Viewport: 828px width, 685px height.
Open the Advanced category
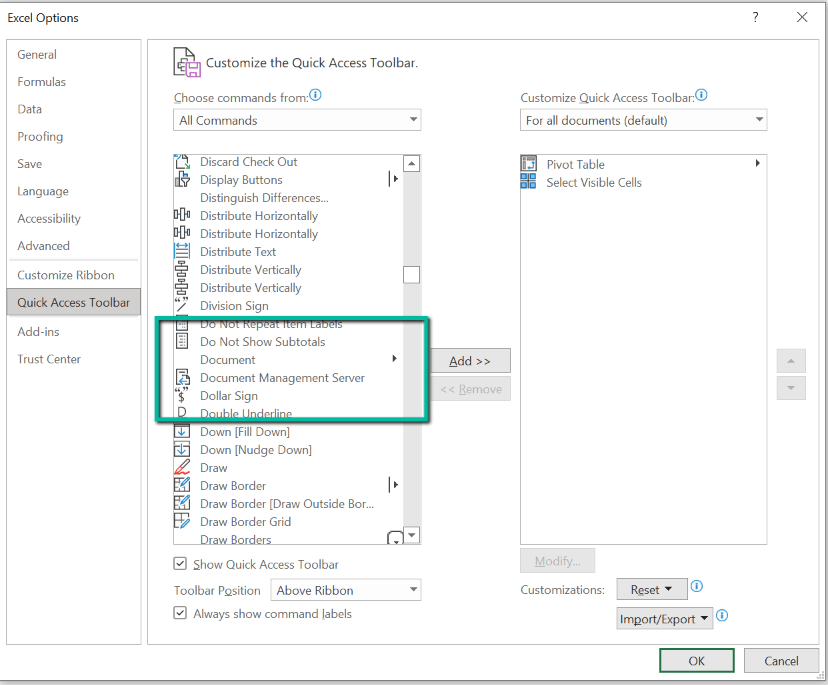coord(43,246)
